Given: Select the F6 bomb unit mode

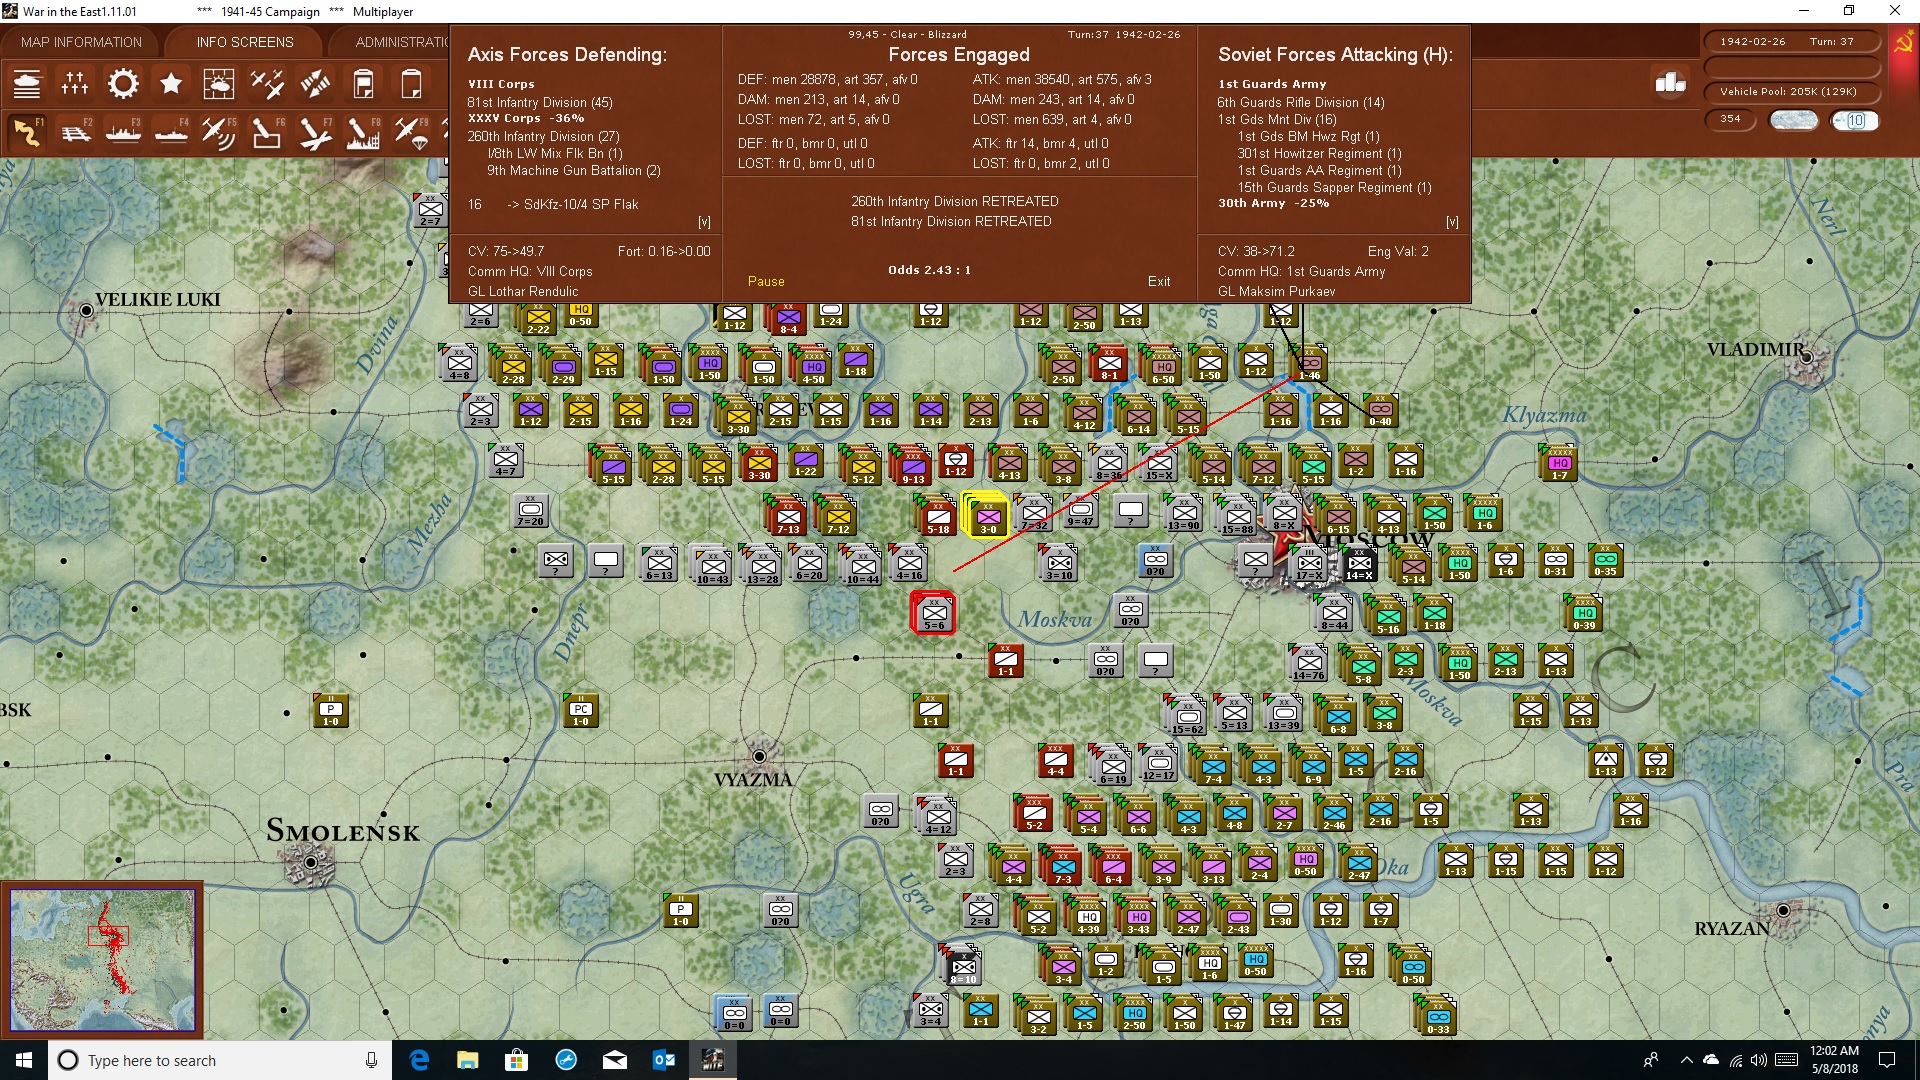Looking at the screenshot, I should 267,132.
